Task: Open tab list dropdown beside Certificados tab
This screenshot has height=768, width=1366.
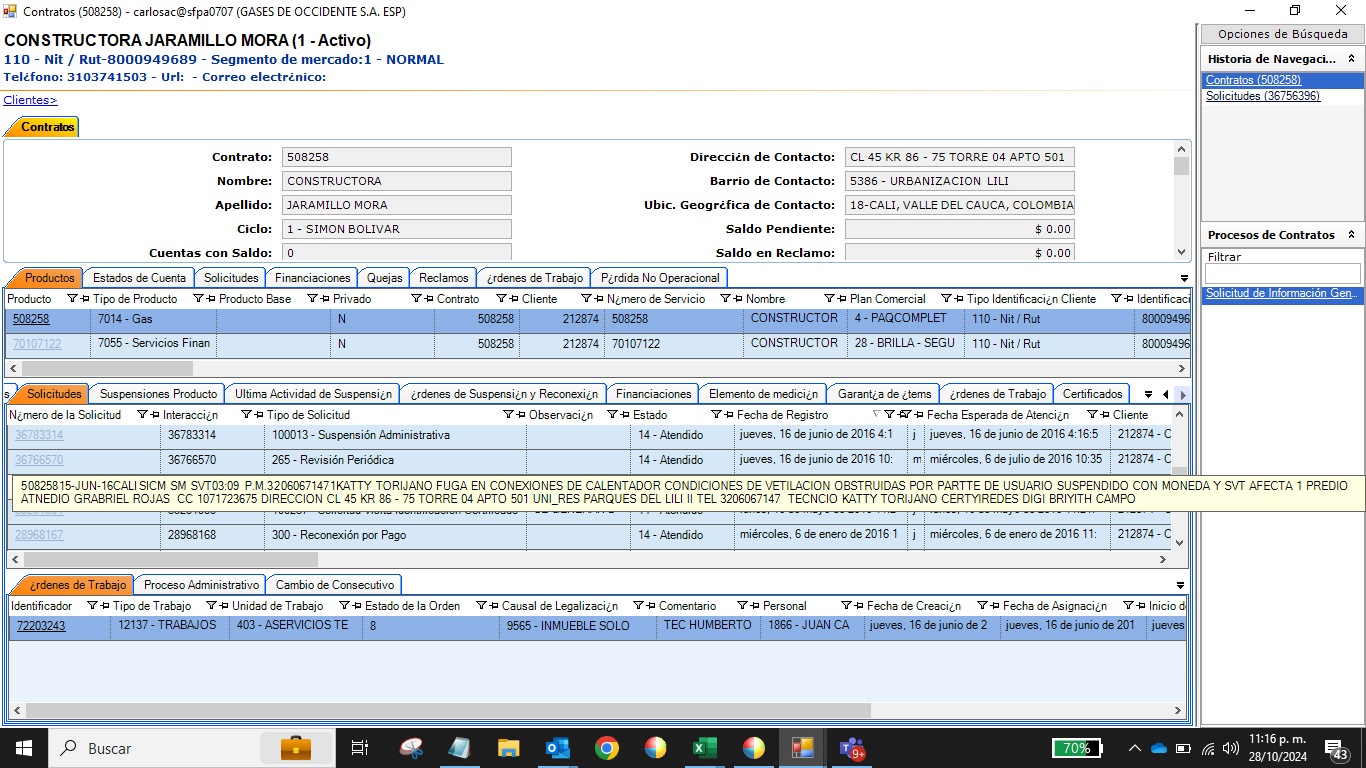Action: pyautogui.click(x=1148, y=394)
